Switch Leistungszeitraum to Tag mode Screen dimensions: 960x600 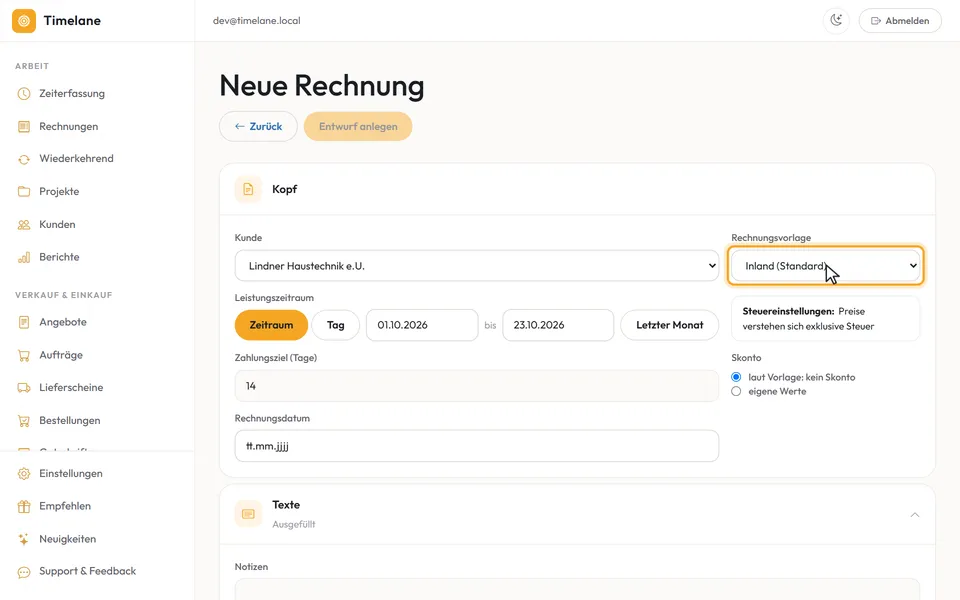coord(336,325)
